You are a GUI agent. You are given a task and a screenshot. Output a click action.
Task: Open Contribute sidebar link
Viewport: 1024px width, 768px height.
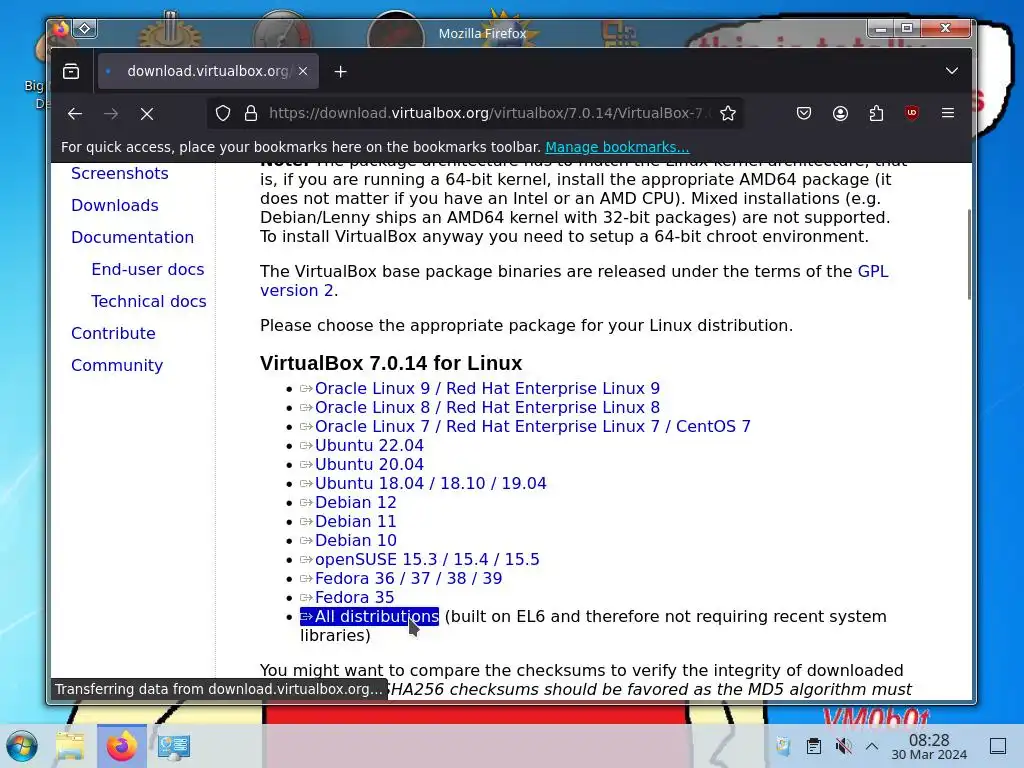(113, 333)
